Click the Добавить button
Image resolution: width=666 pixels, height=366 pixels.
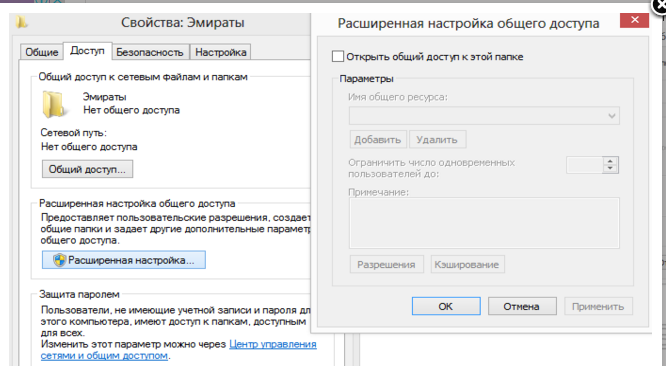(x=378, y=139)
